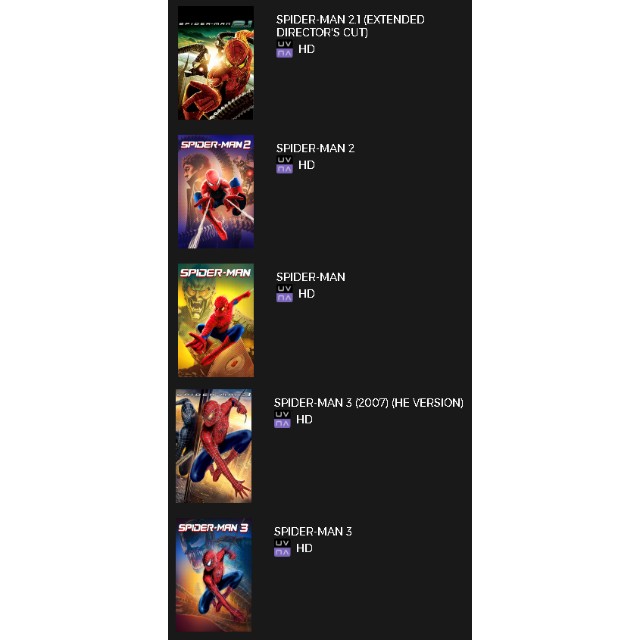This screenshot has height=640, width=640.
Task: Click the Spider-Man title text
Action: (311, 277)
